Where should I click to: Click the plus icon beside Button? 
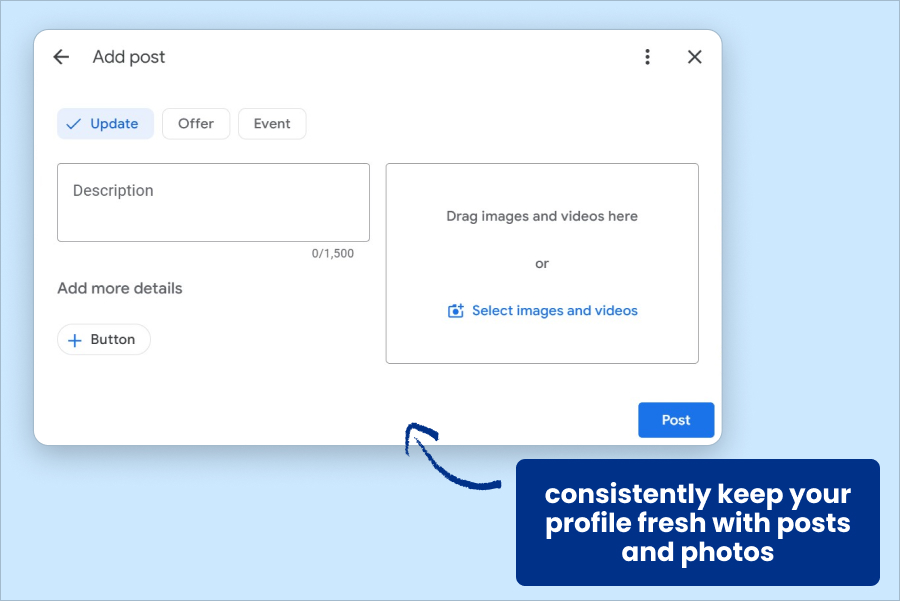(x=75, y=339)
